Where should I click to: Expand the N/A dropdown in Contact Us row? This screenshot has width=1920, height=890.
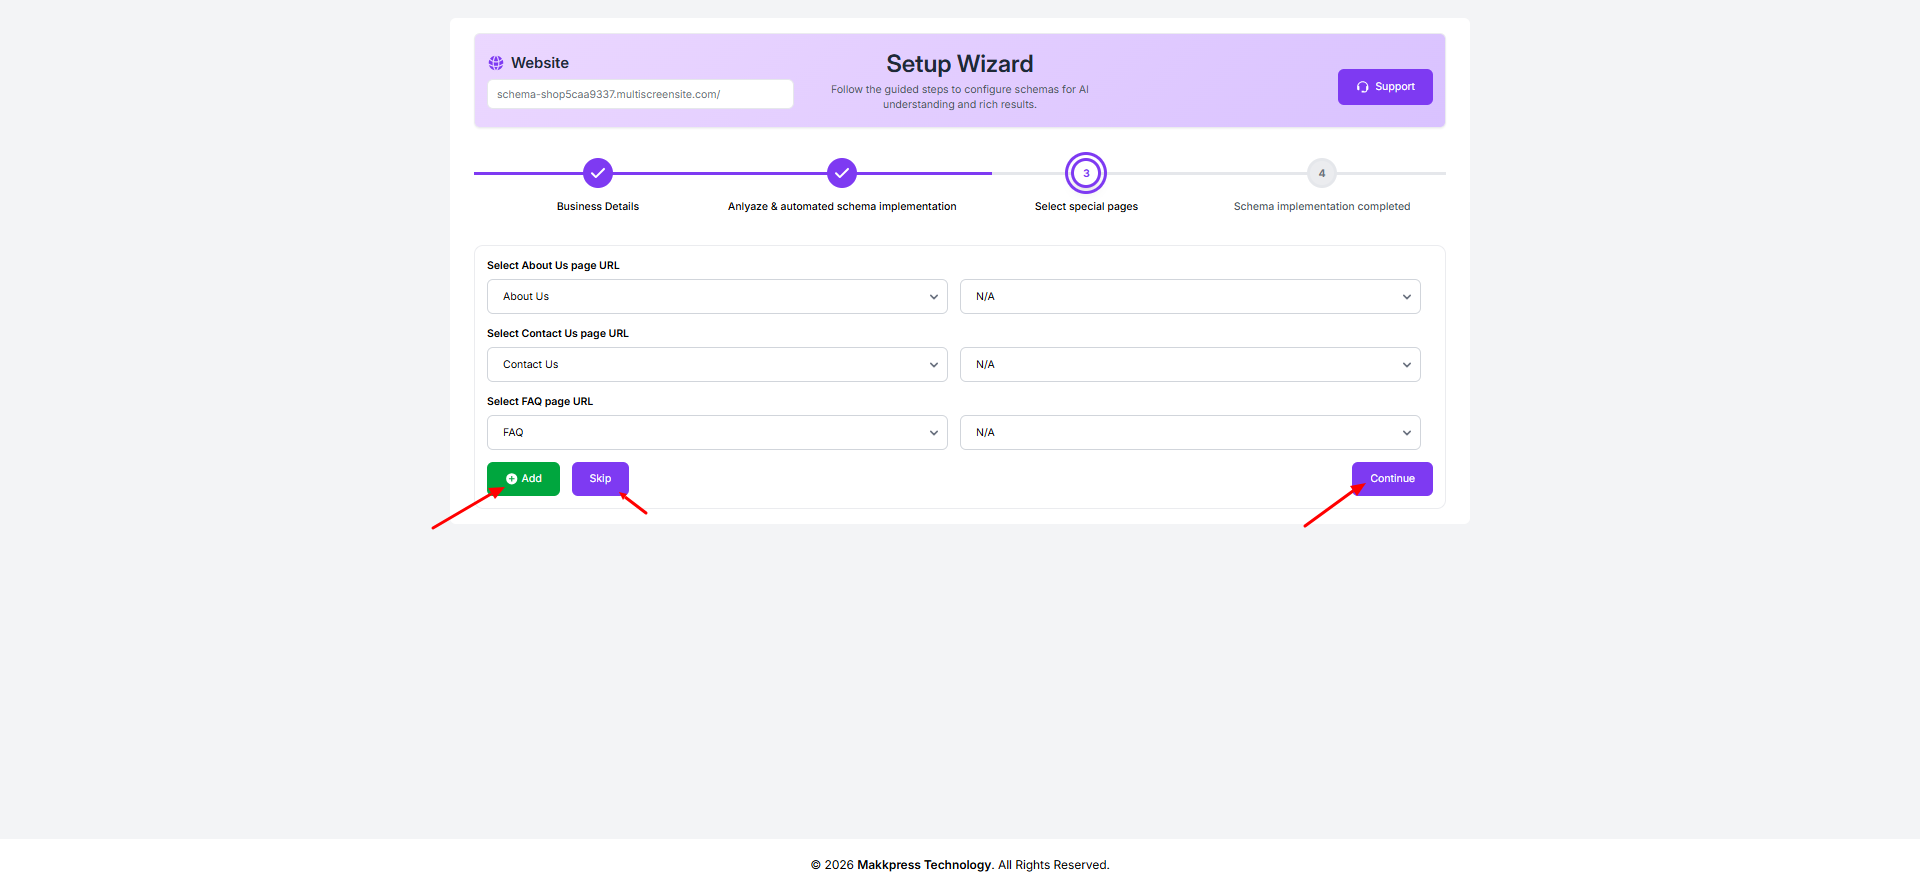click(1189, 365)
